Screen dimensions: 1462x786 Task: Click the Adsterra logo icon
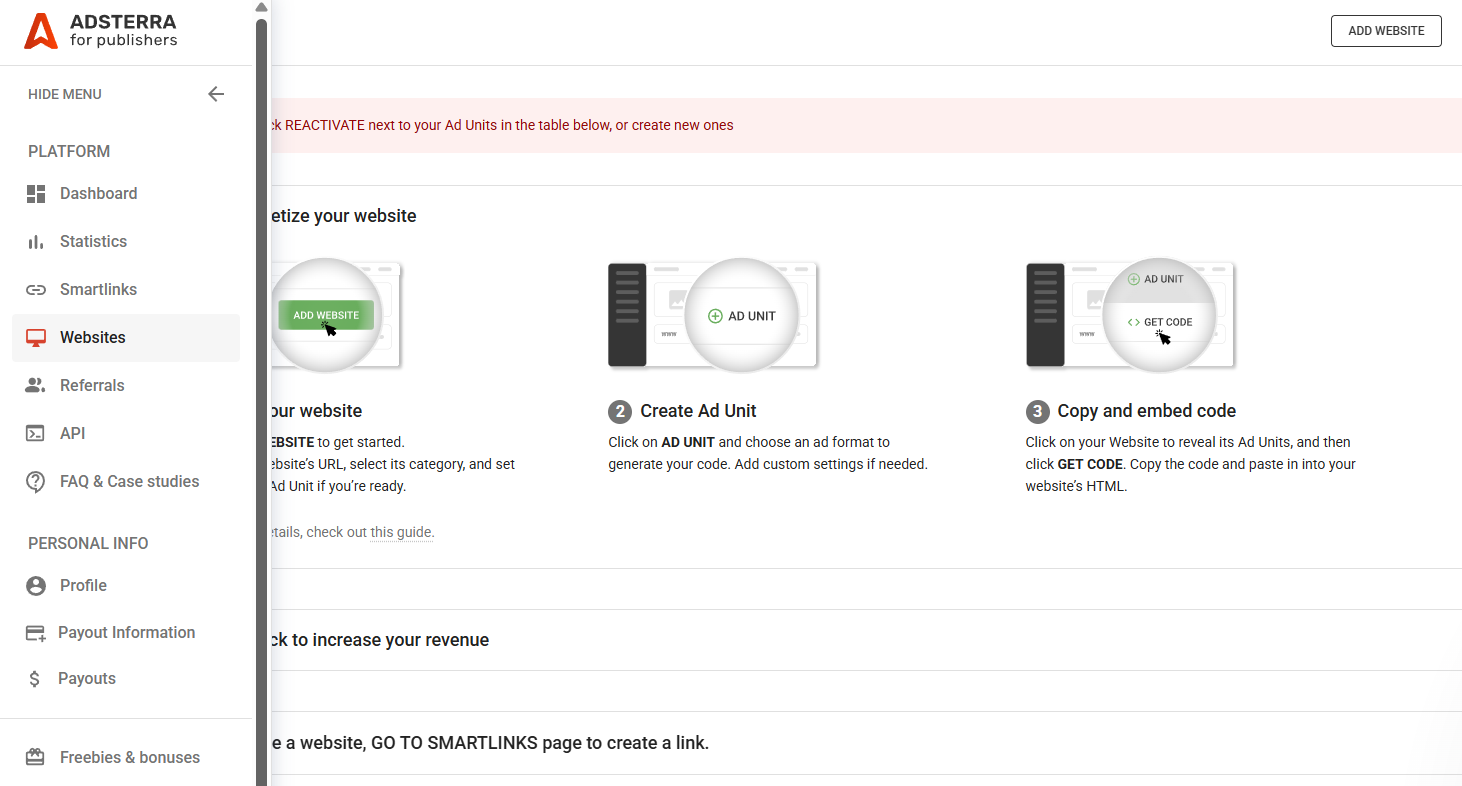point(41,31)
